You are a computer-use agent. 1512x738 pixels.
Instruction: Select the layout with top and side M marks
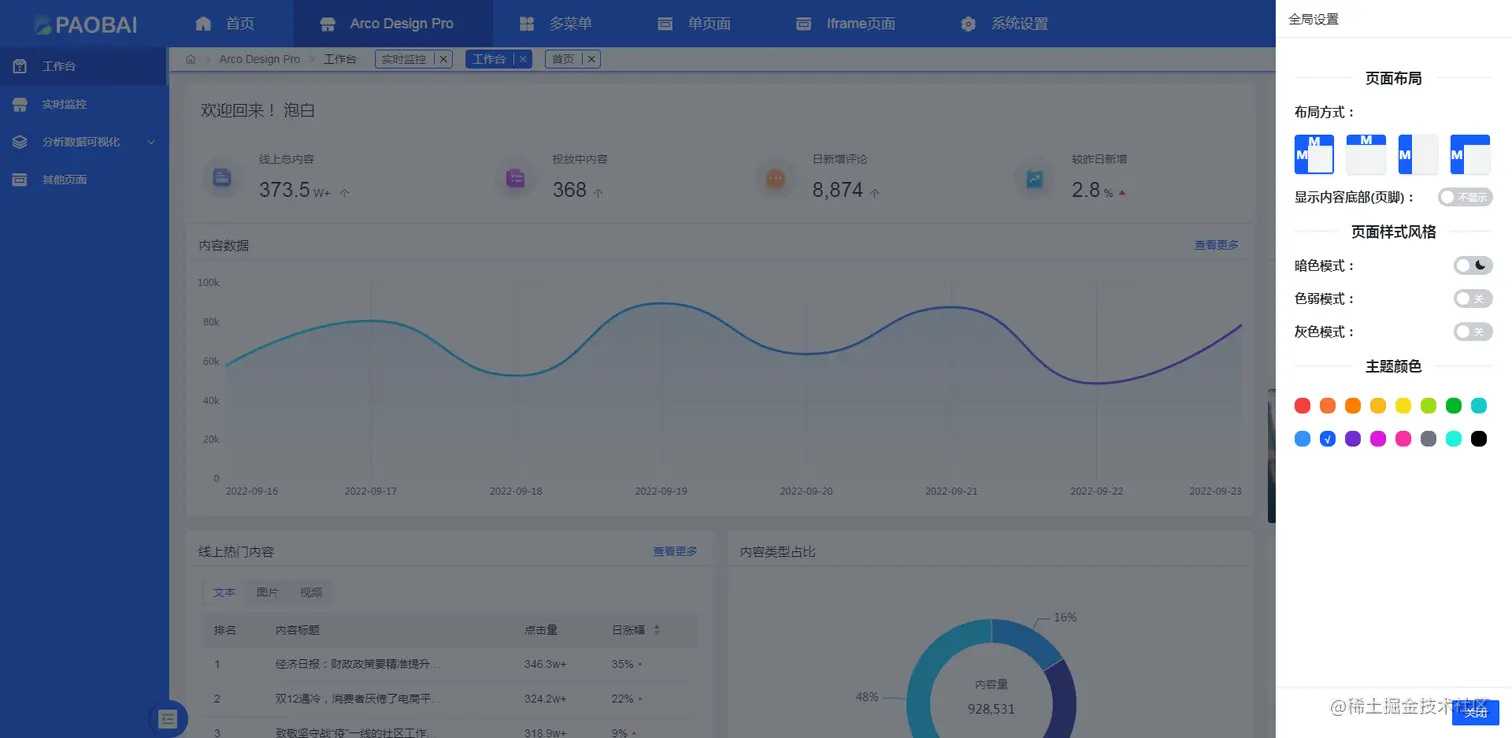click(1314, 155)
